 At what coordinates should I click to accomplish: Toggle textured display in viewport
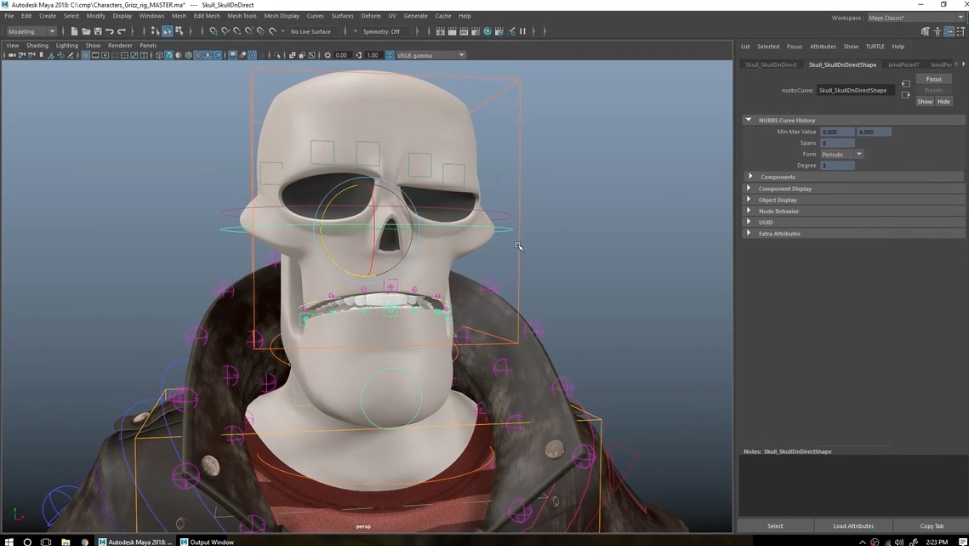[x=198, y=55]
